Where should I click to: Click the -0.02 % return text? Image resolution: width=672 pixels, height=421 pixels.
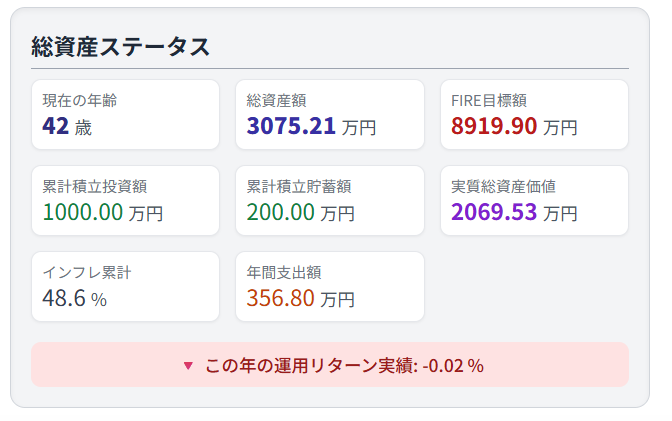pos(453,366)
